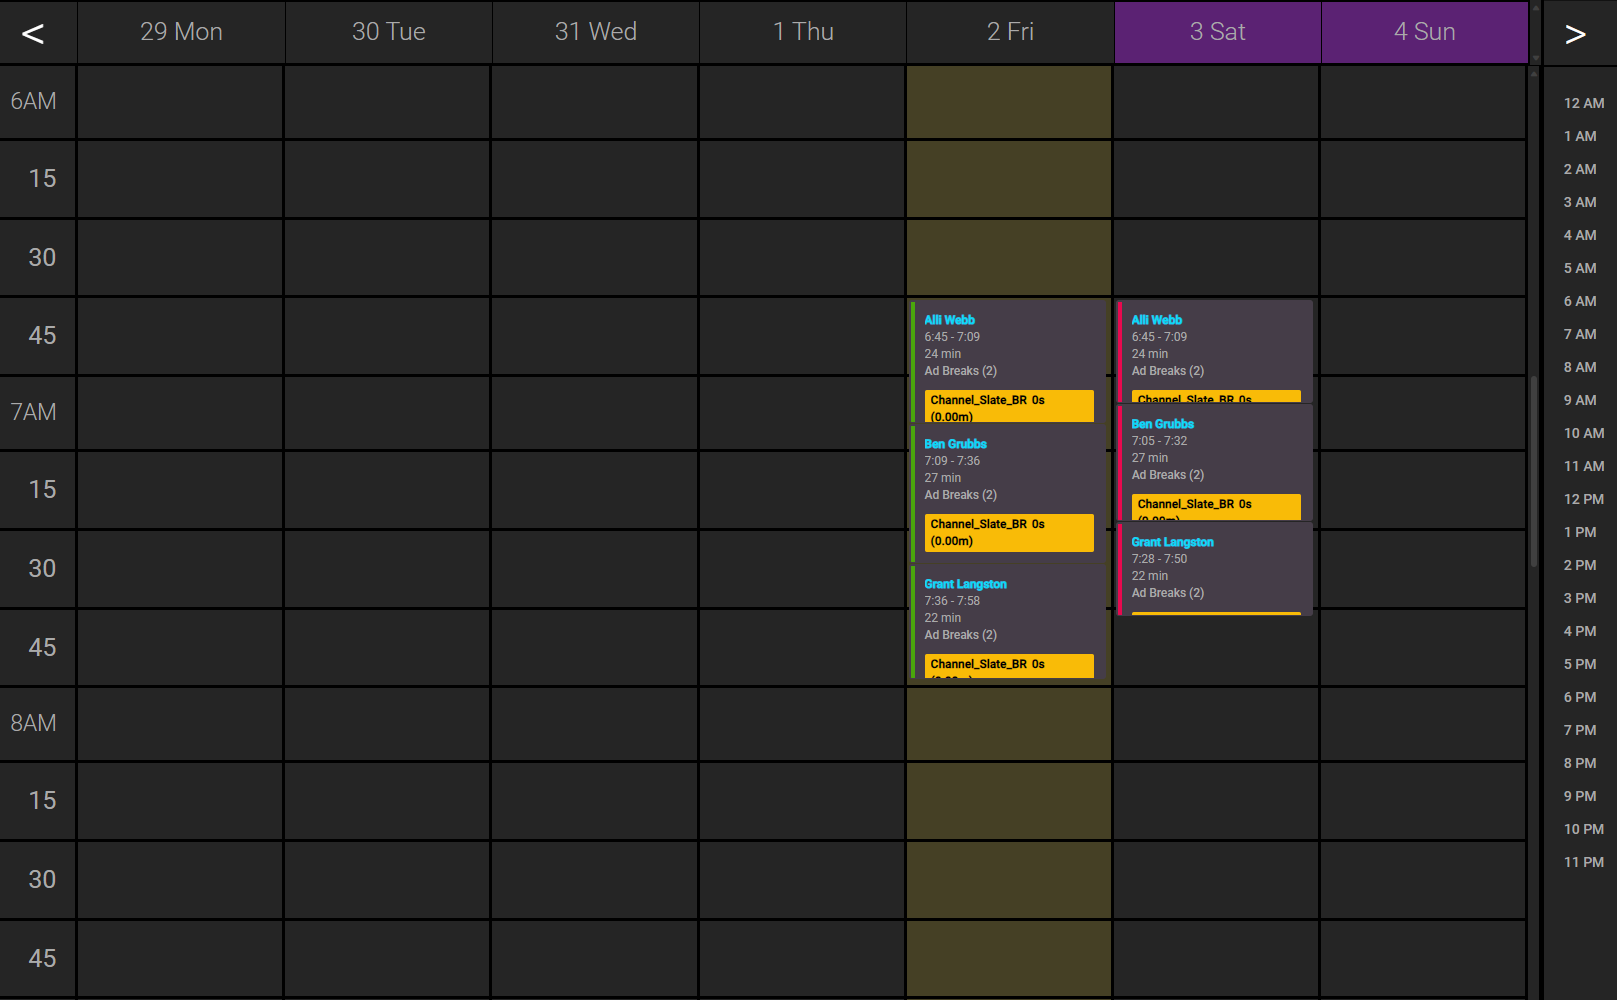Open Saturday's Grant Langston 7:28 event
This screenshot has height=1000, width=1617.
pyautogui.click(x=1215, y=567)
